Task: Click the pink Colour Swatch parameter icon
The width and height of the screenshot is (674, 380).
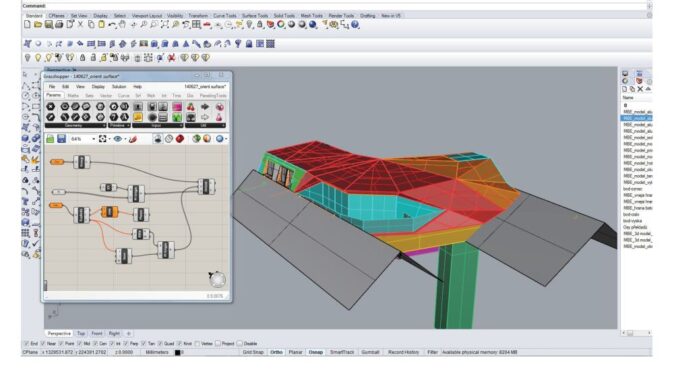Action: pos(177,107)
